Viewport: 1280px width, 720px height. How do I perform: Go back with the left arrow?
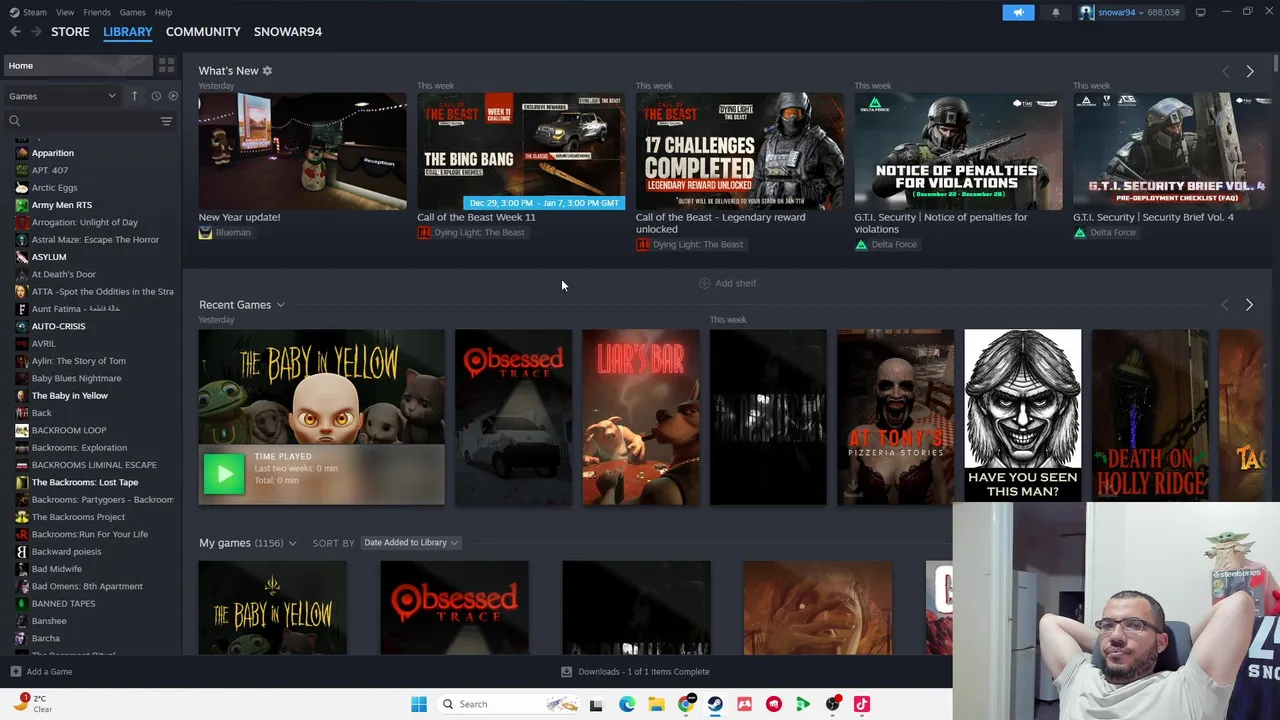pyautogui.click(x=15, y=32)
